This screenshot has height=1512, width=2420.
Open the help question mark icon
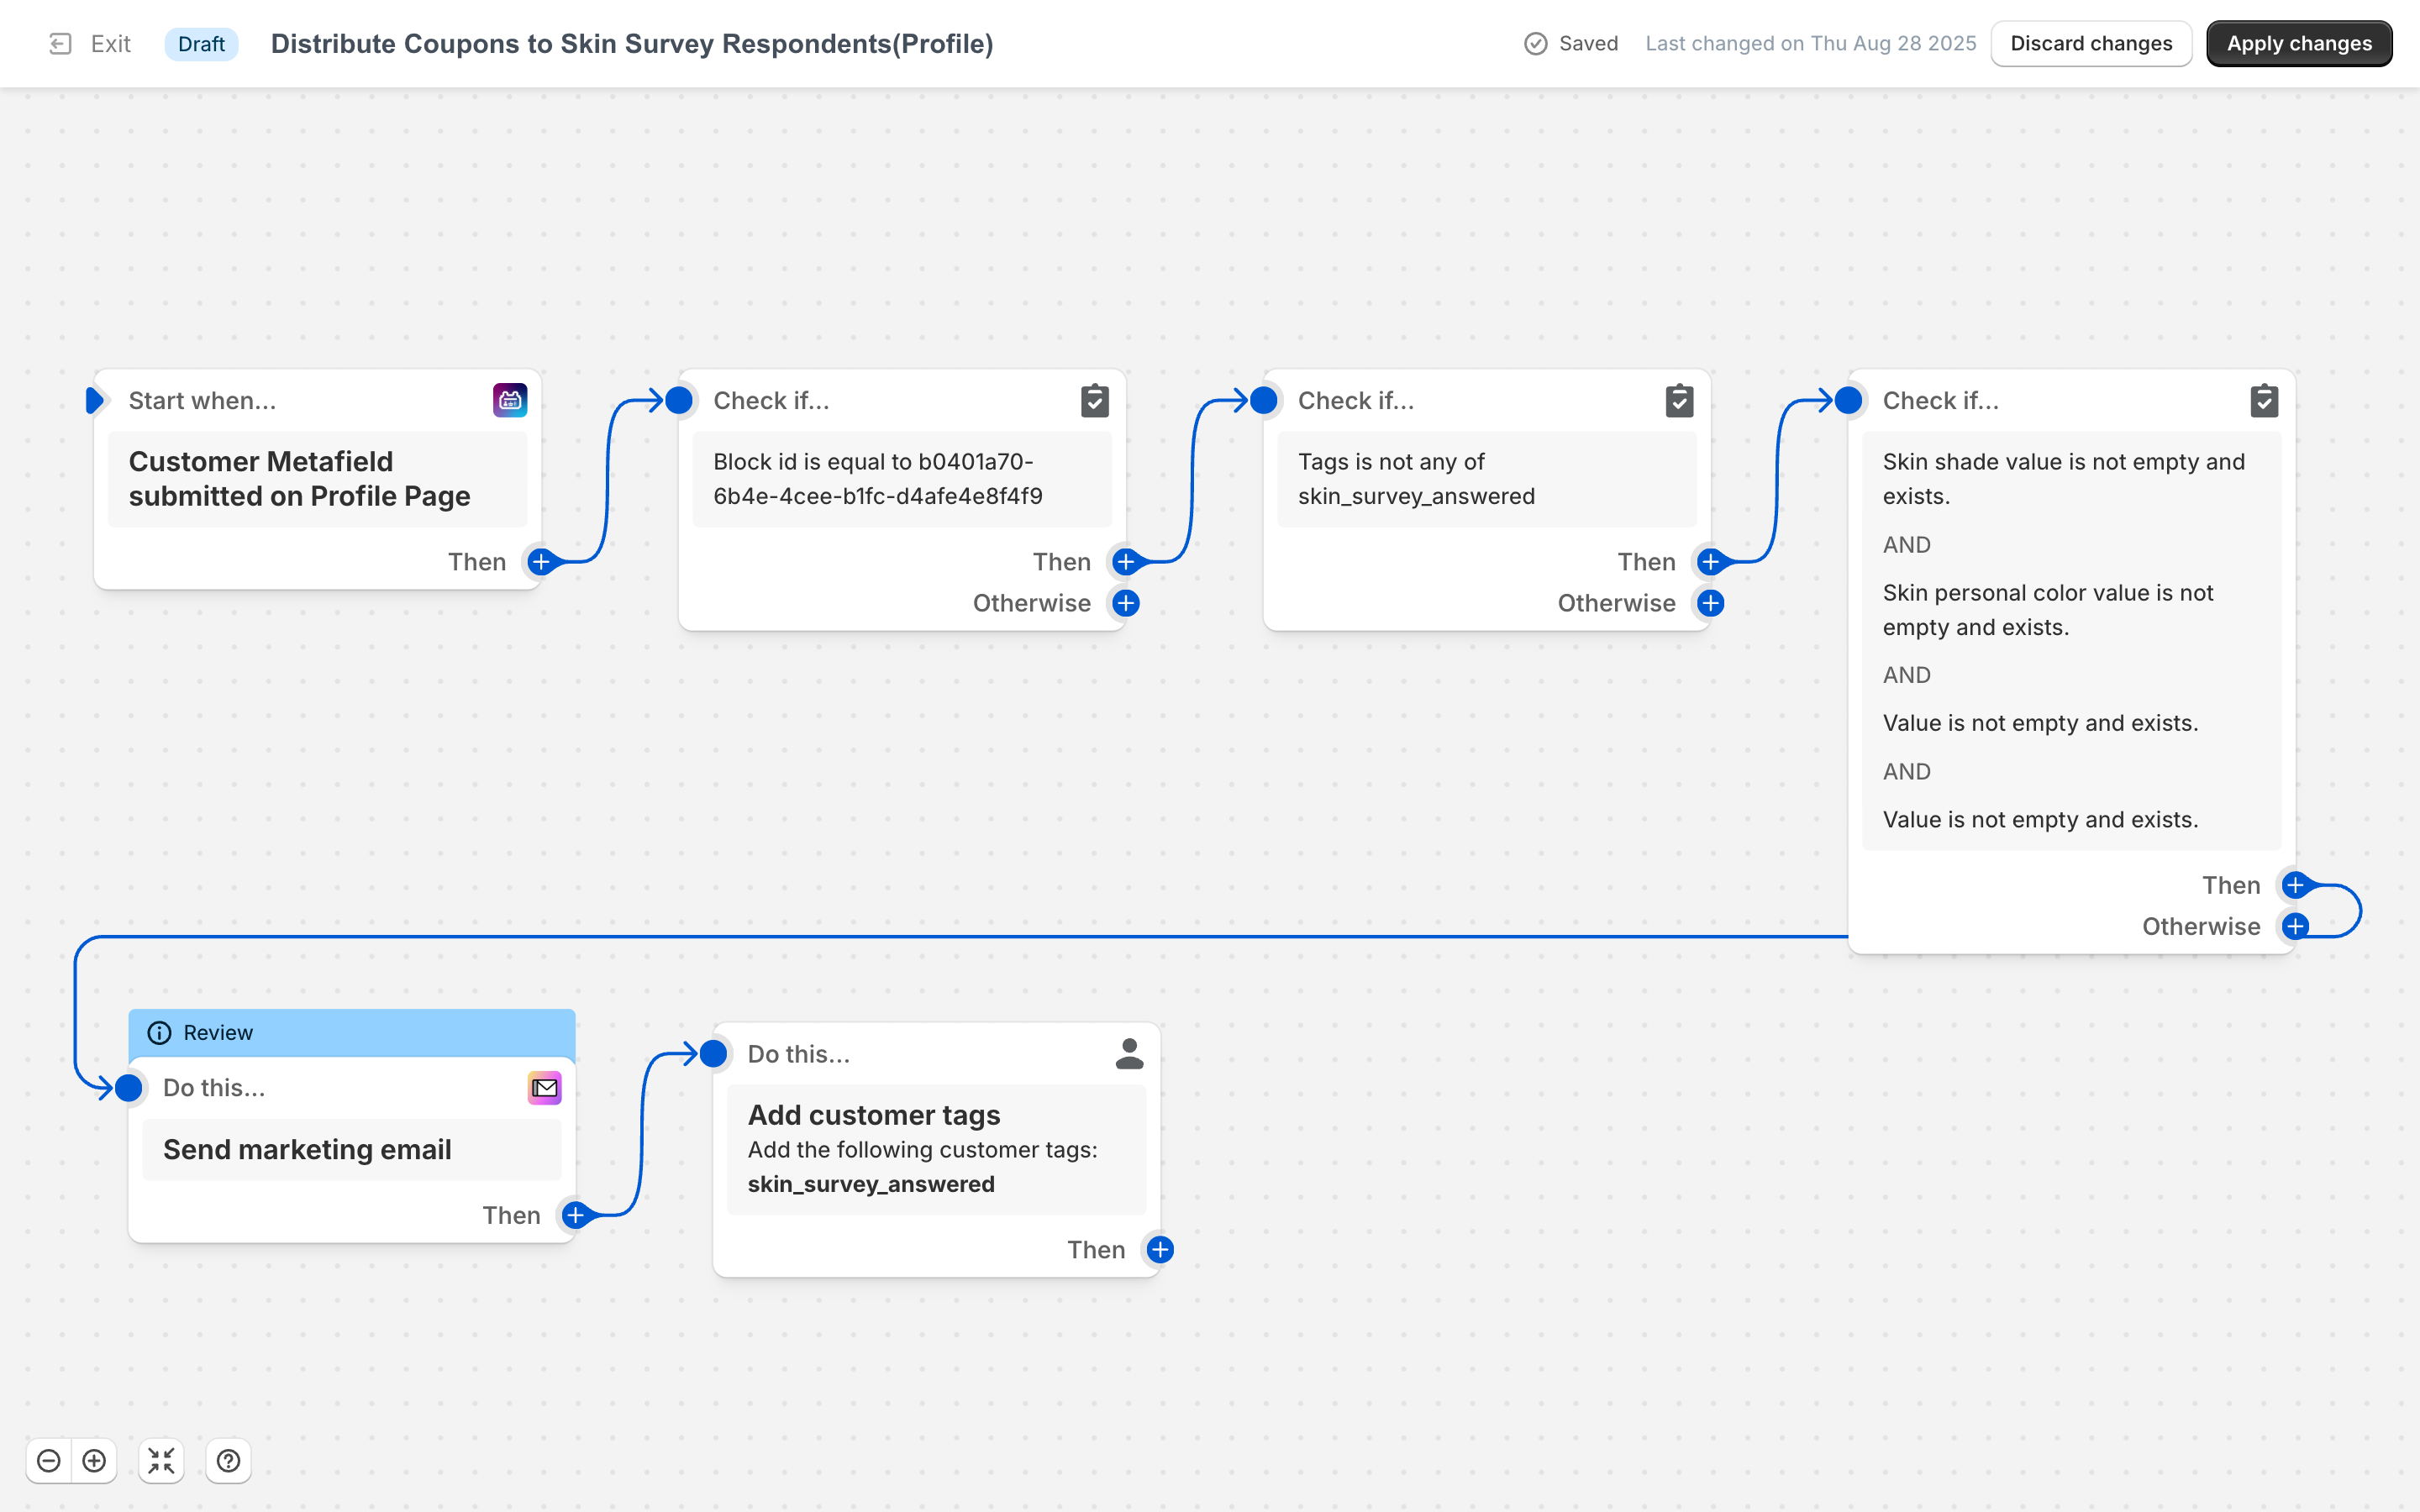coord(228,1461)
